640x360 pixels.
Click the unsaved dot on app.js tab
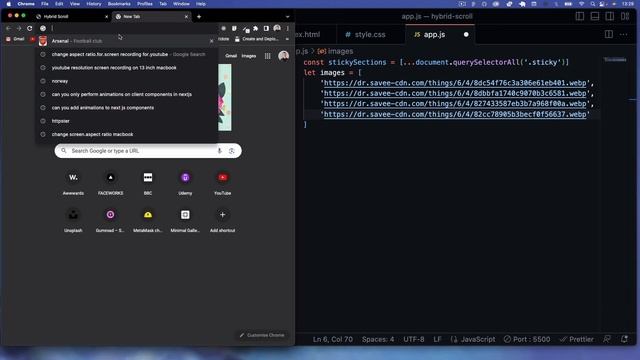[466, 35]
